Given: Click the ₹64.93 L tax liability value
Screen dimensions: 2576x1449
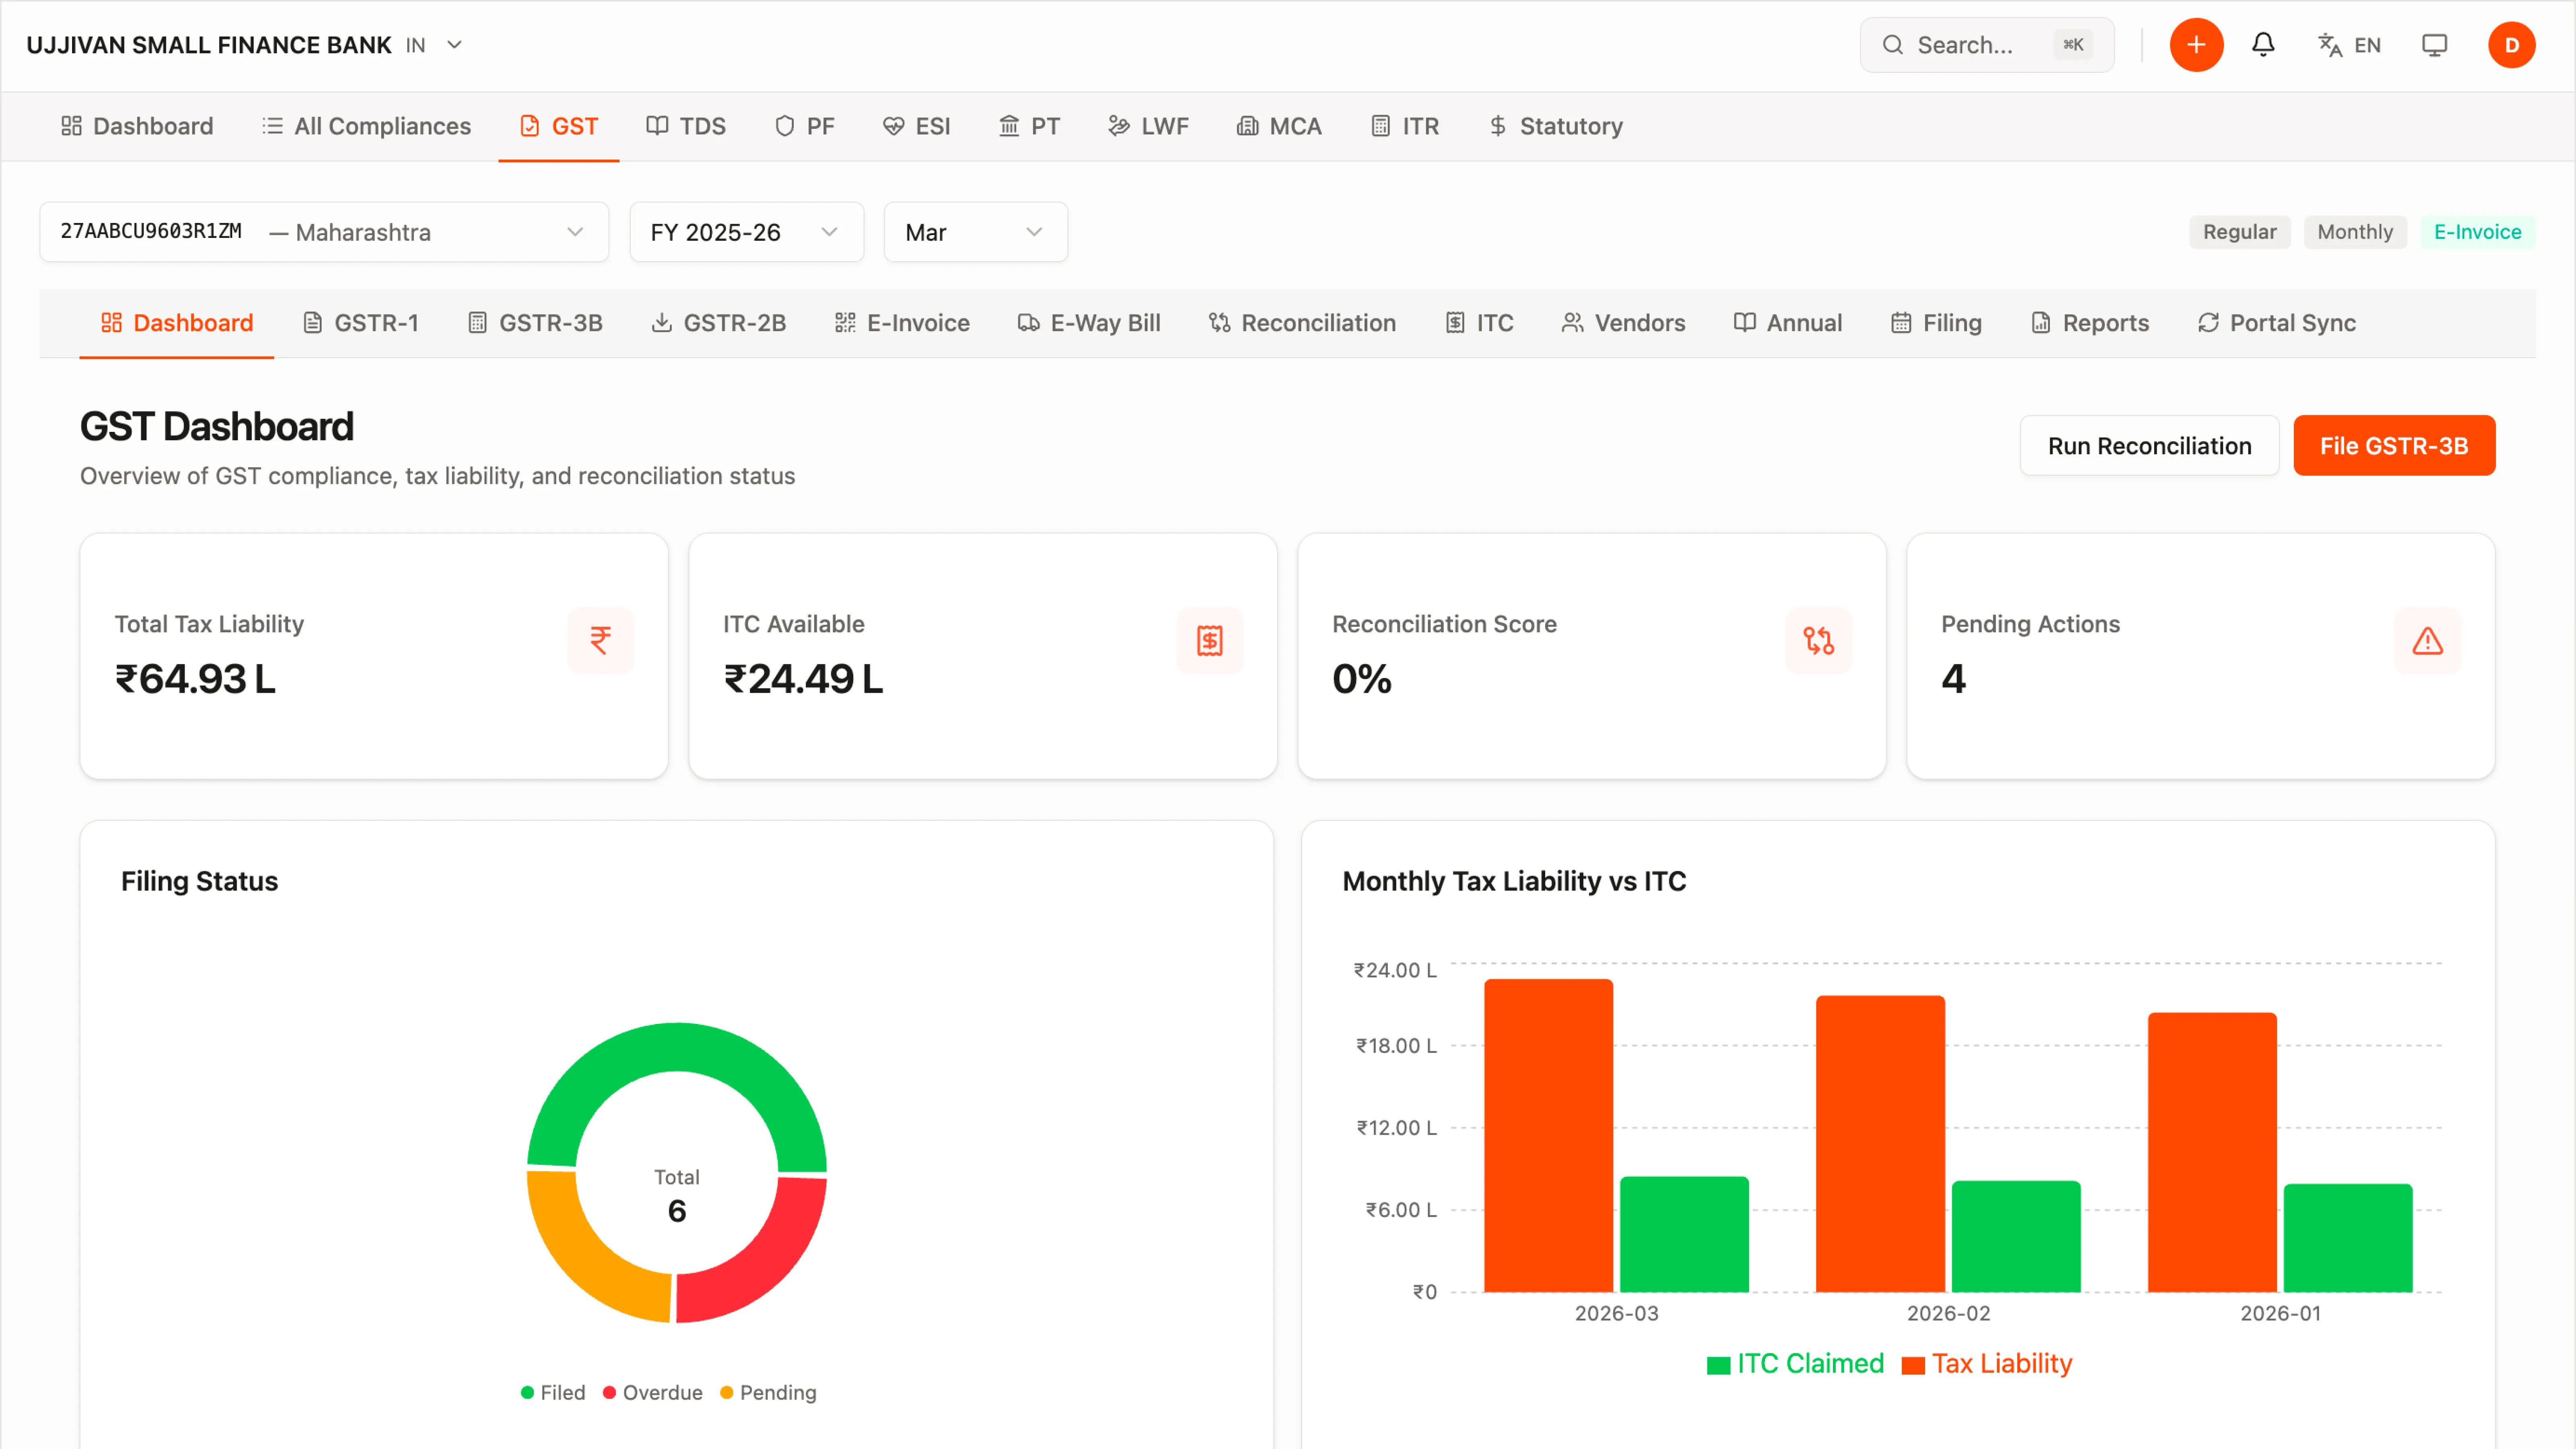Looking at the screenshot, I should click(195, 680).
